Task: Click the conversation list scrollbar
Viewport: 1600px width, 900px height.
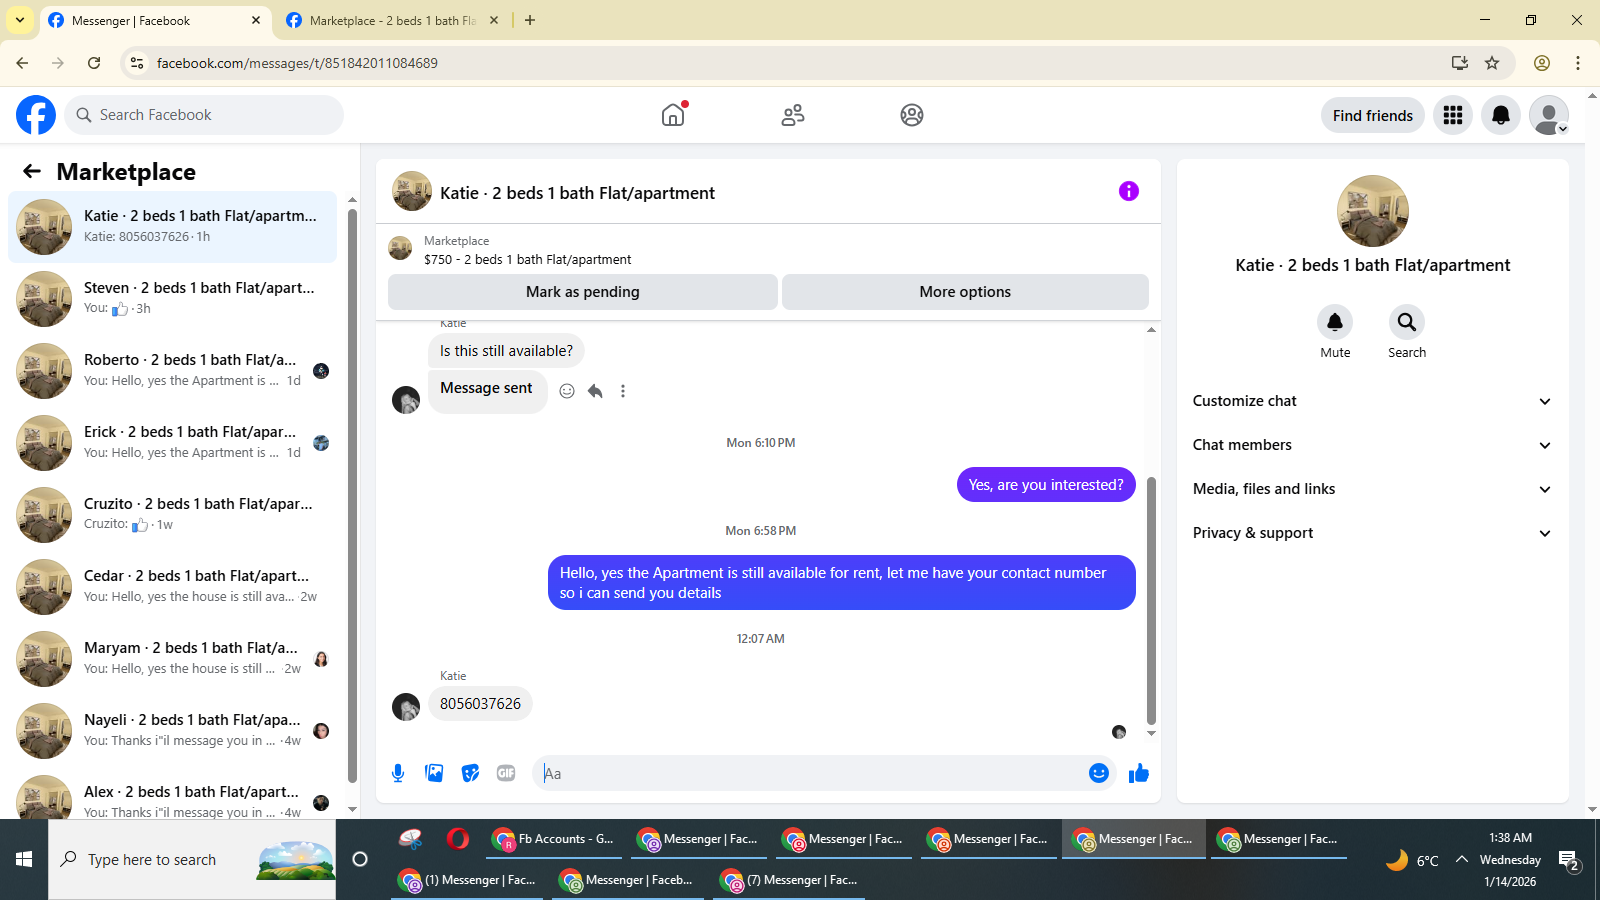Action: (x=352, y=495)
